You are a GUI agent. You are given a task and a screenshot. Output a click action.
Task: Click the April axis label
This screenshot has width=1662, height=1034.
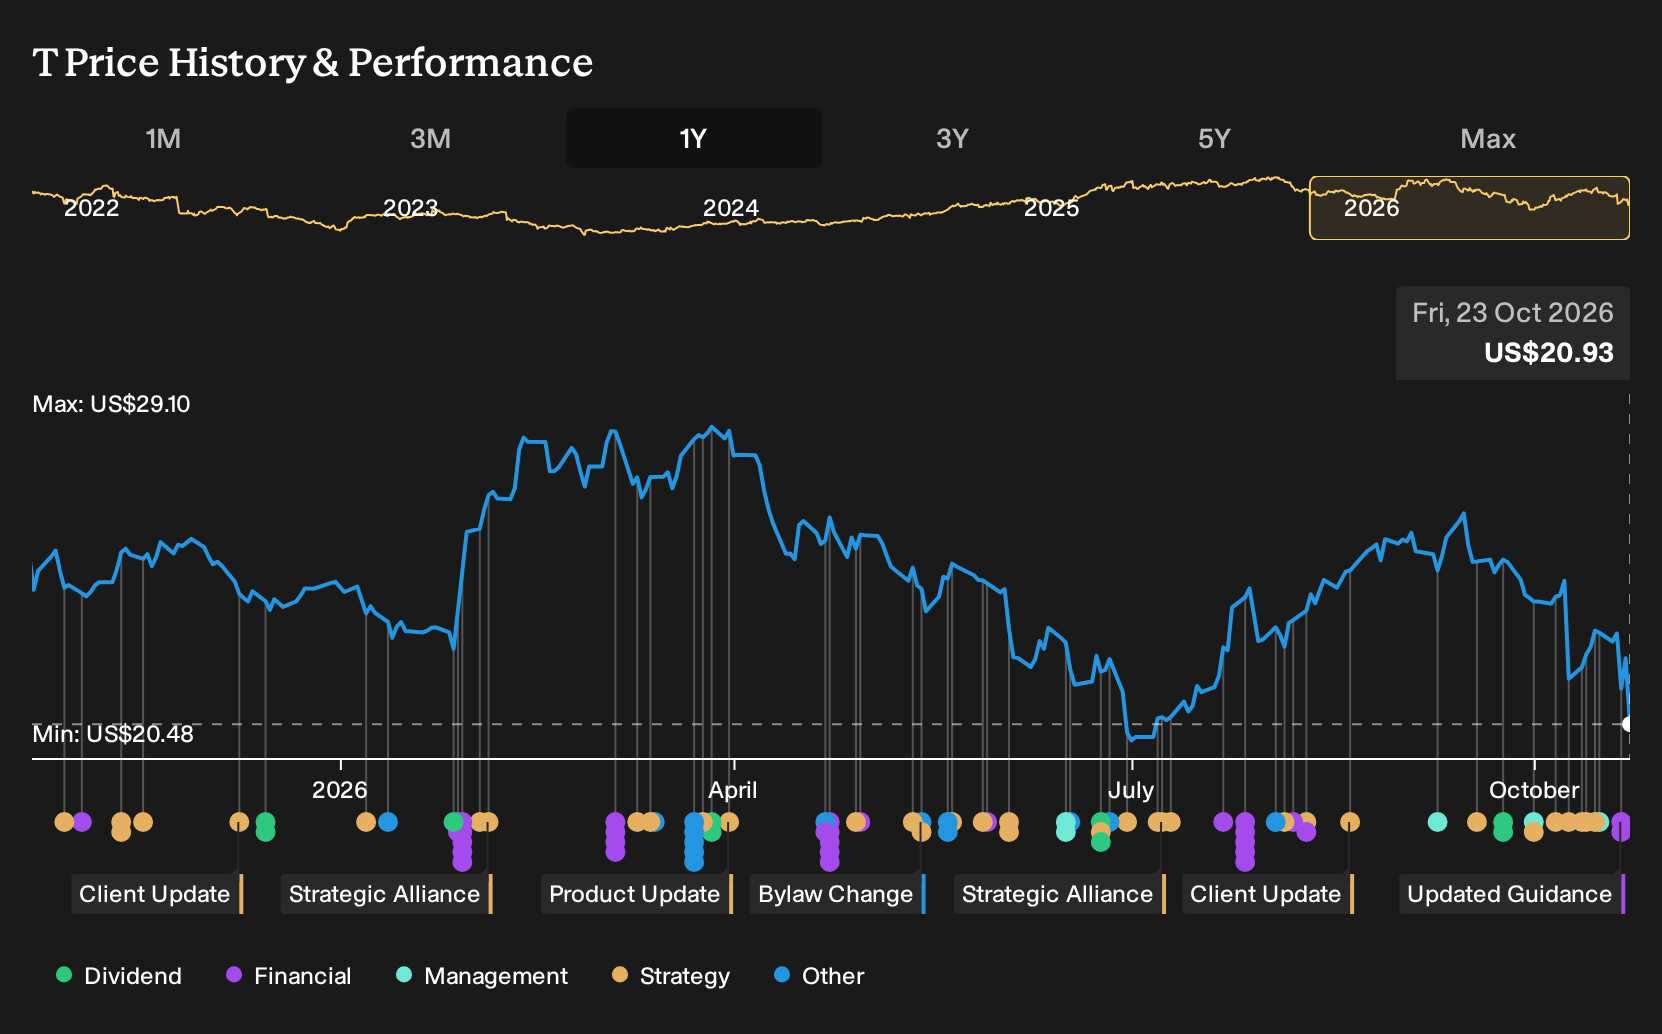733,790
